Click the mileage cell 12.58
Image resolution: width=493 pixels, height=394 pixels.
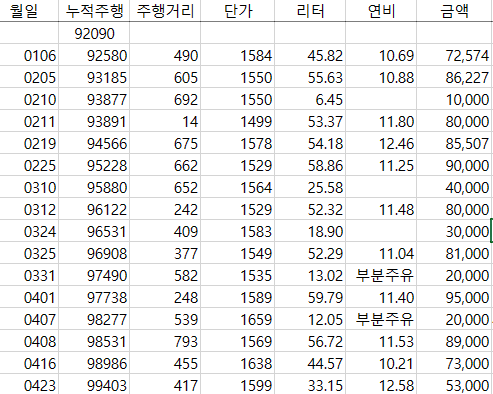[381, 384]
